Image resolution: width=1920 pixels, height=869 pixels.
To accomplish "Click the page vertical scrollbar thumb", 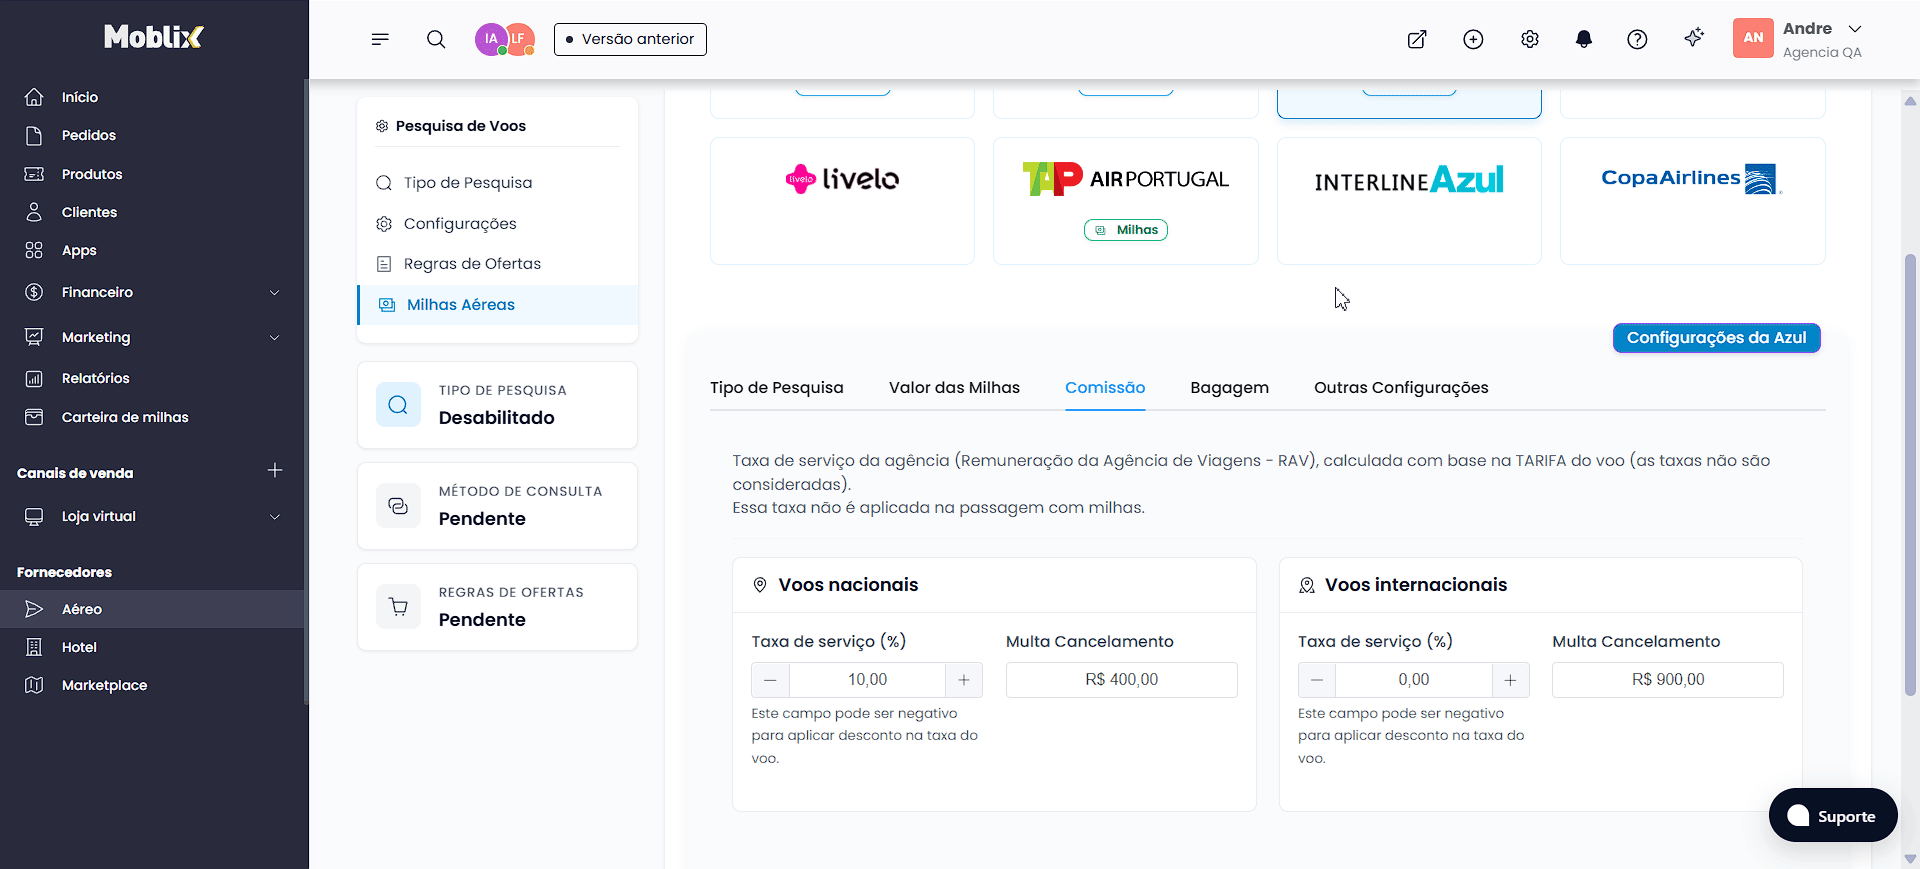I will (1910, 474).
